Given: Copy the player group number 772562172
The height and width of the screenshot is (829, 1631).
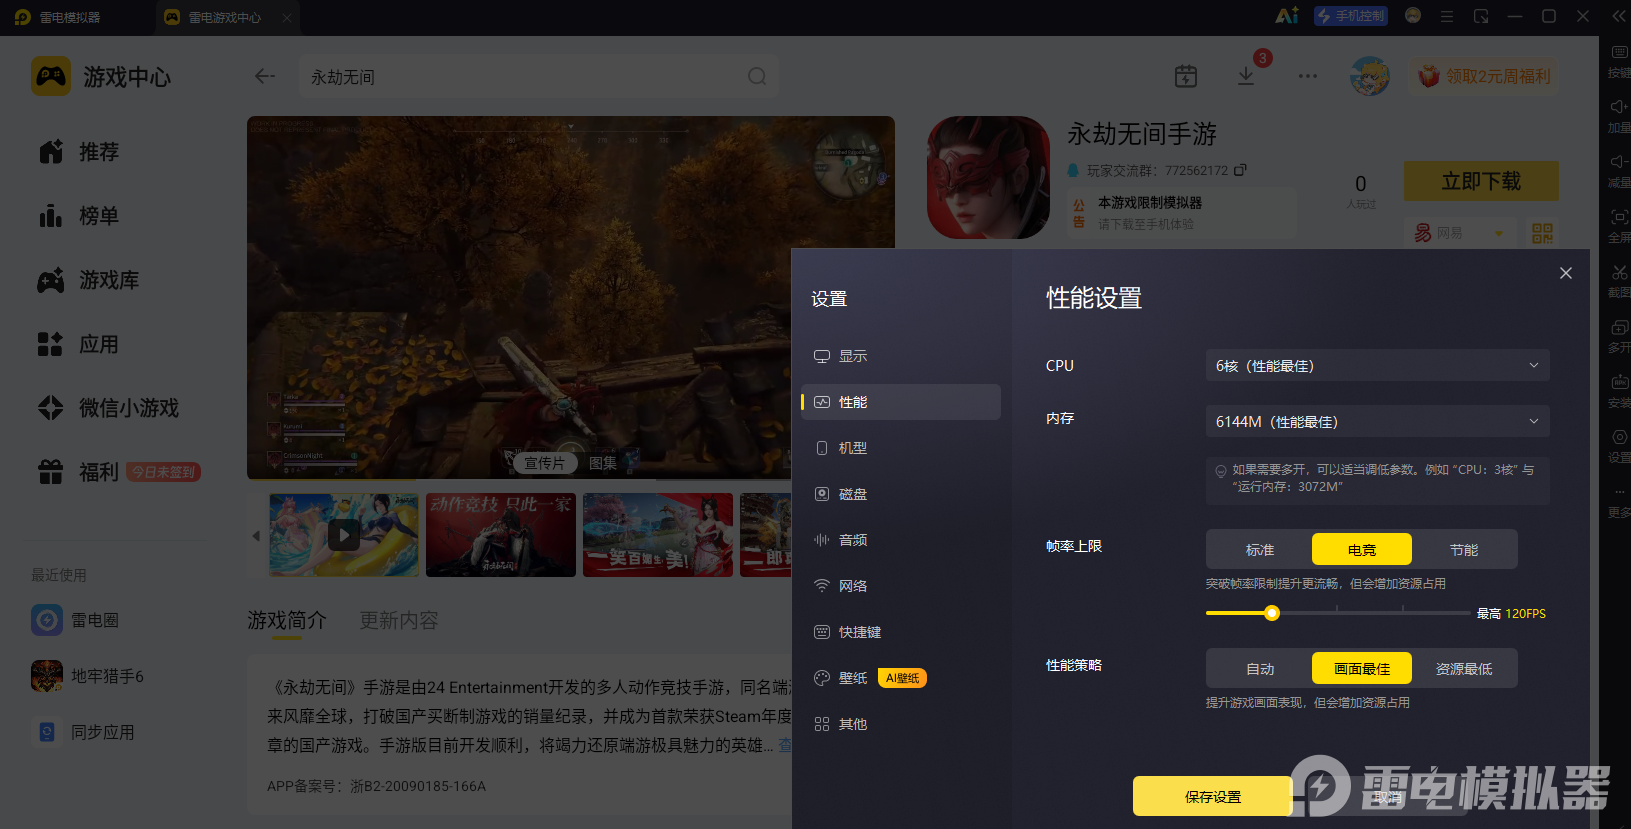Looking at the screenshot, I should [1240, 170].
